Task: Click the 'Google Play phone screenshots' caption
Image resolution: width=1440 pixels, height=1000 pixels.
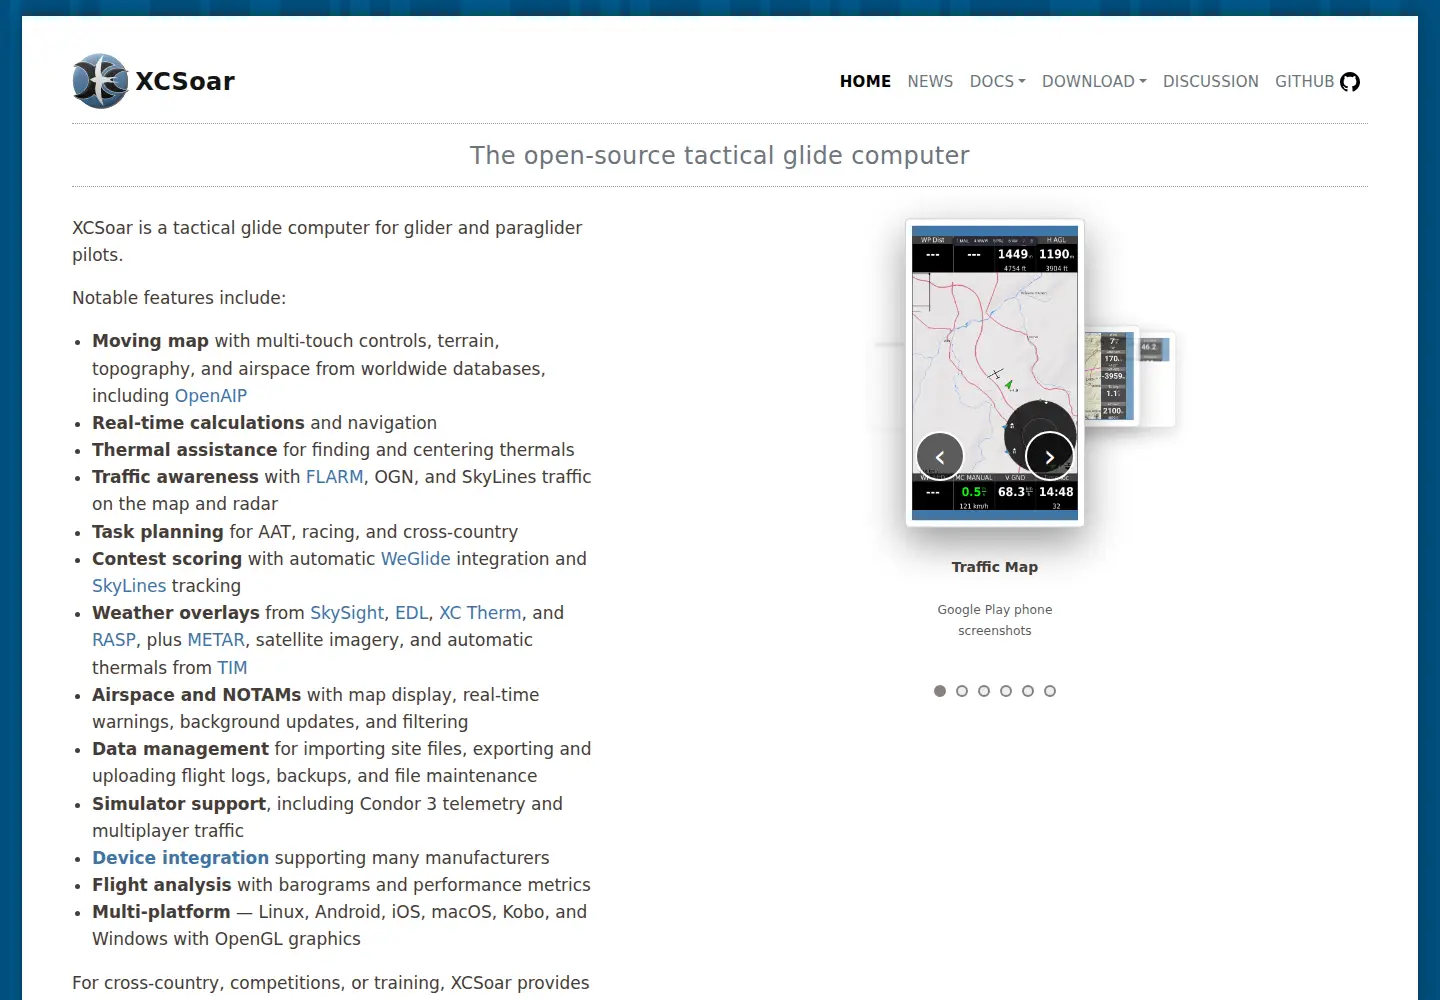Action: pos(995,620)
